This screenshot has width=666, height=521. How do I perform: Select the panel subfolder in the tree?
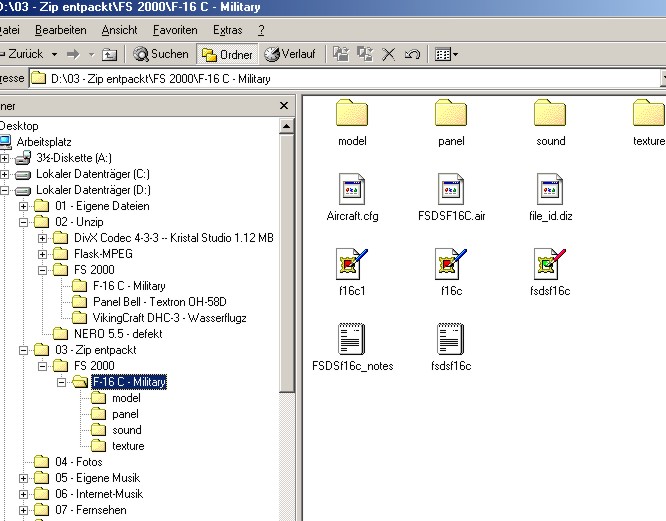[x=125, y=414]
